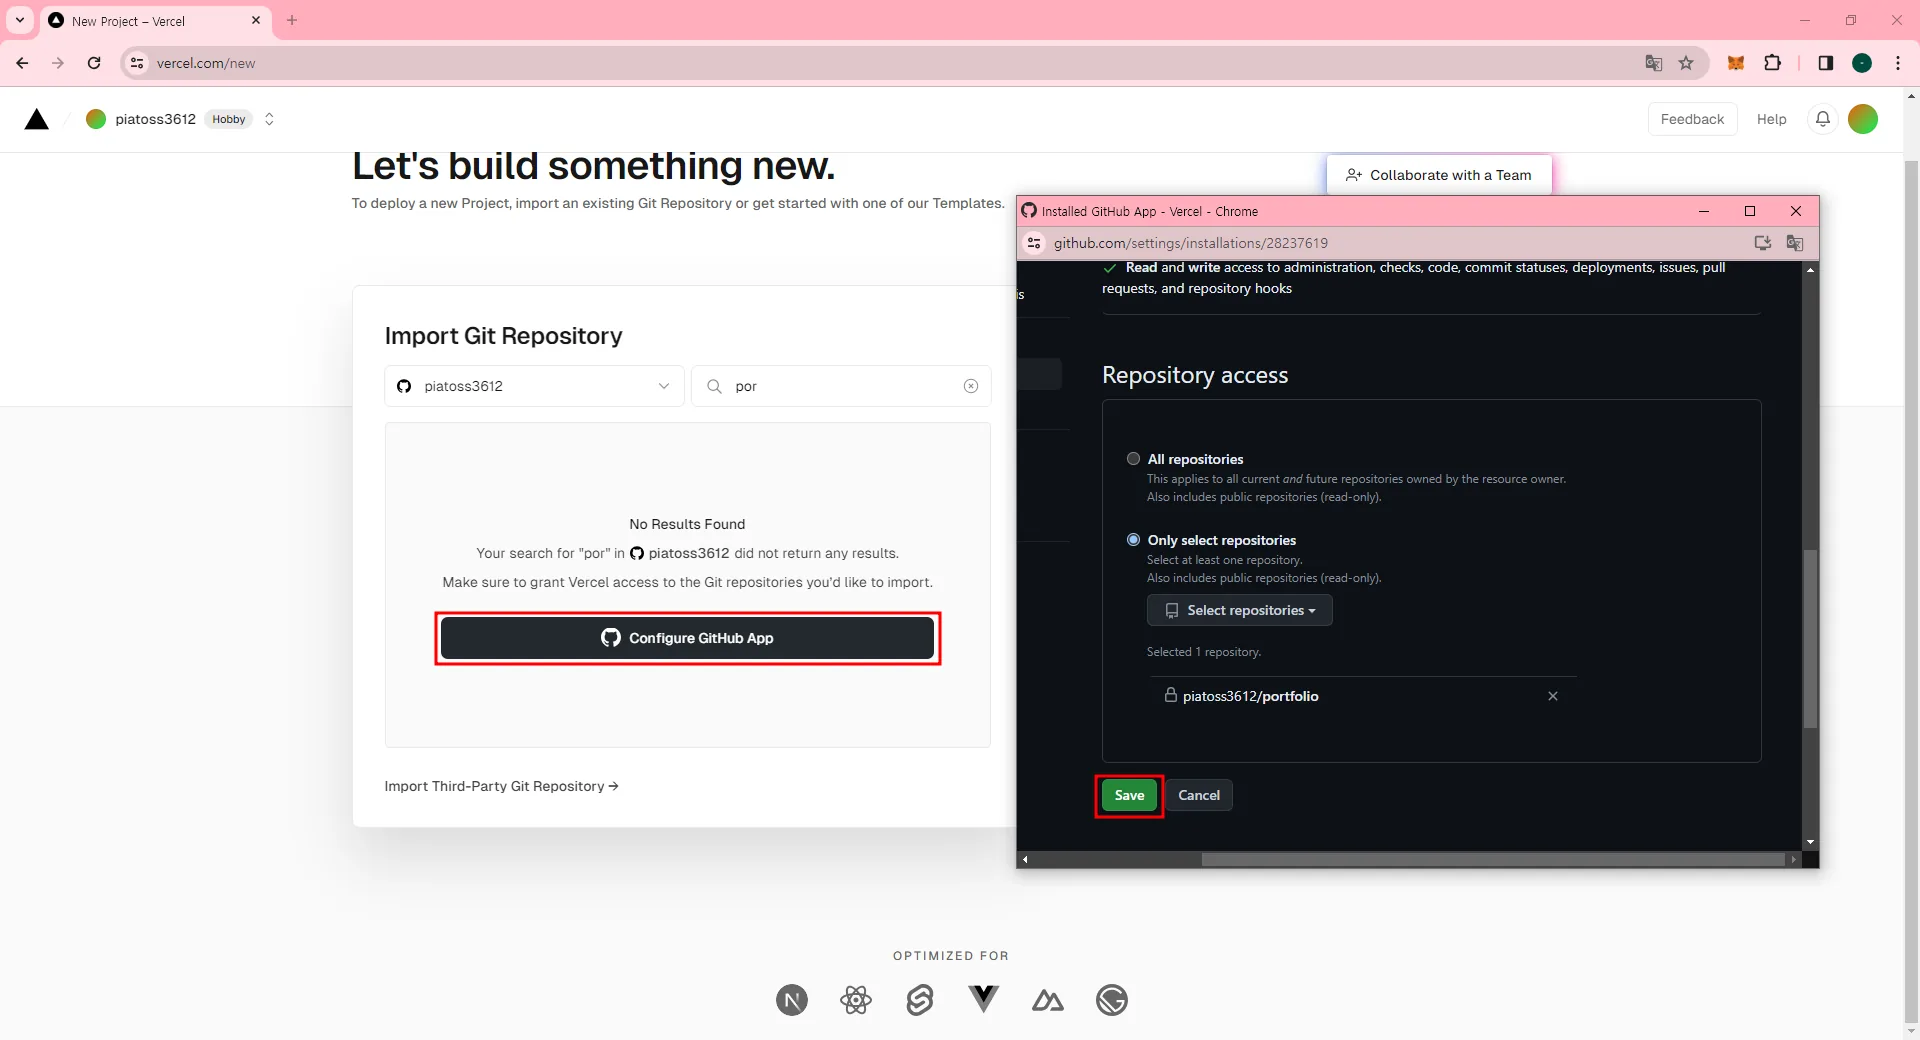Click the GitHub popup horizontal scrollbar thumb
This screenshot has width=1920, height=1040.
click(x=1492, y=859)
